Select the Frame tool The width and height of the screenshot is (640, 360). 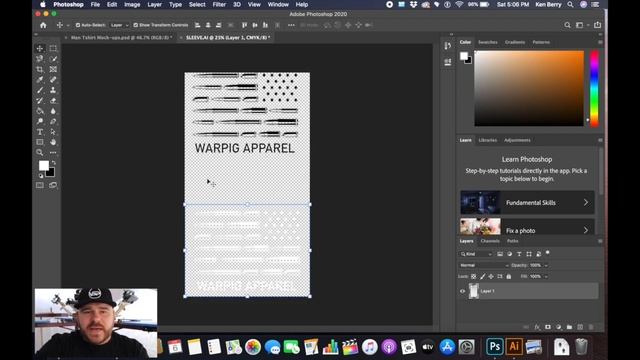[x=53, y=69]
